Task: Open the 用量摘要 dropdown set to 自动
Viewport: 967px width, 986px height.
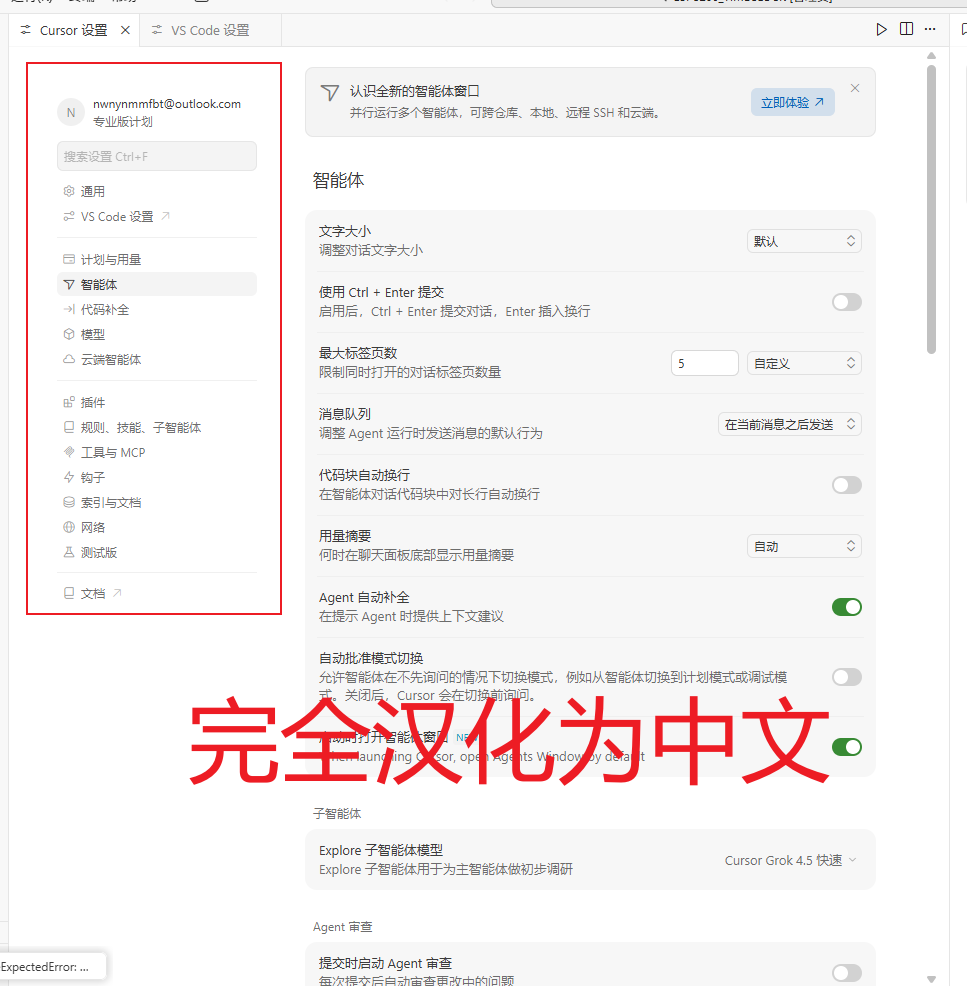Action: [804, 546]
